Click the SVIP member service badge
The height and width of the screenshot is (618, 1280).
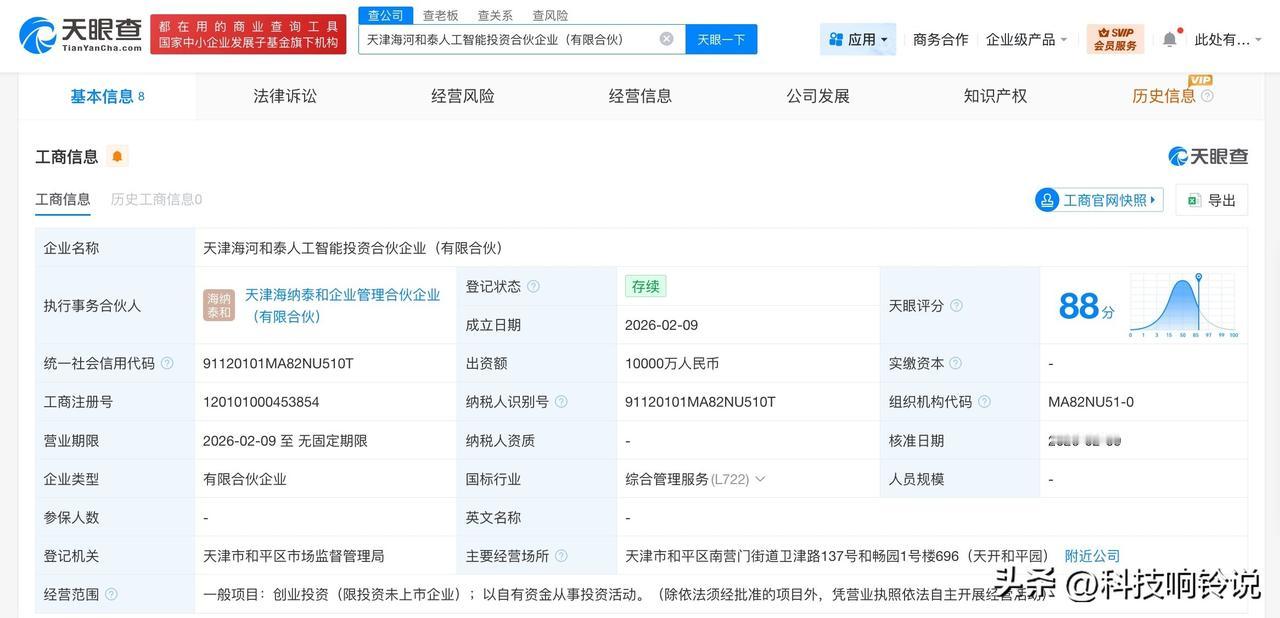pos(1115,39)
